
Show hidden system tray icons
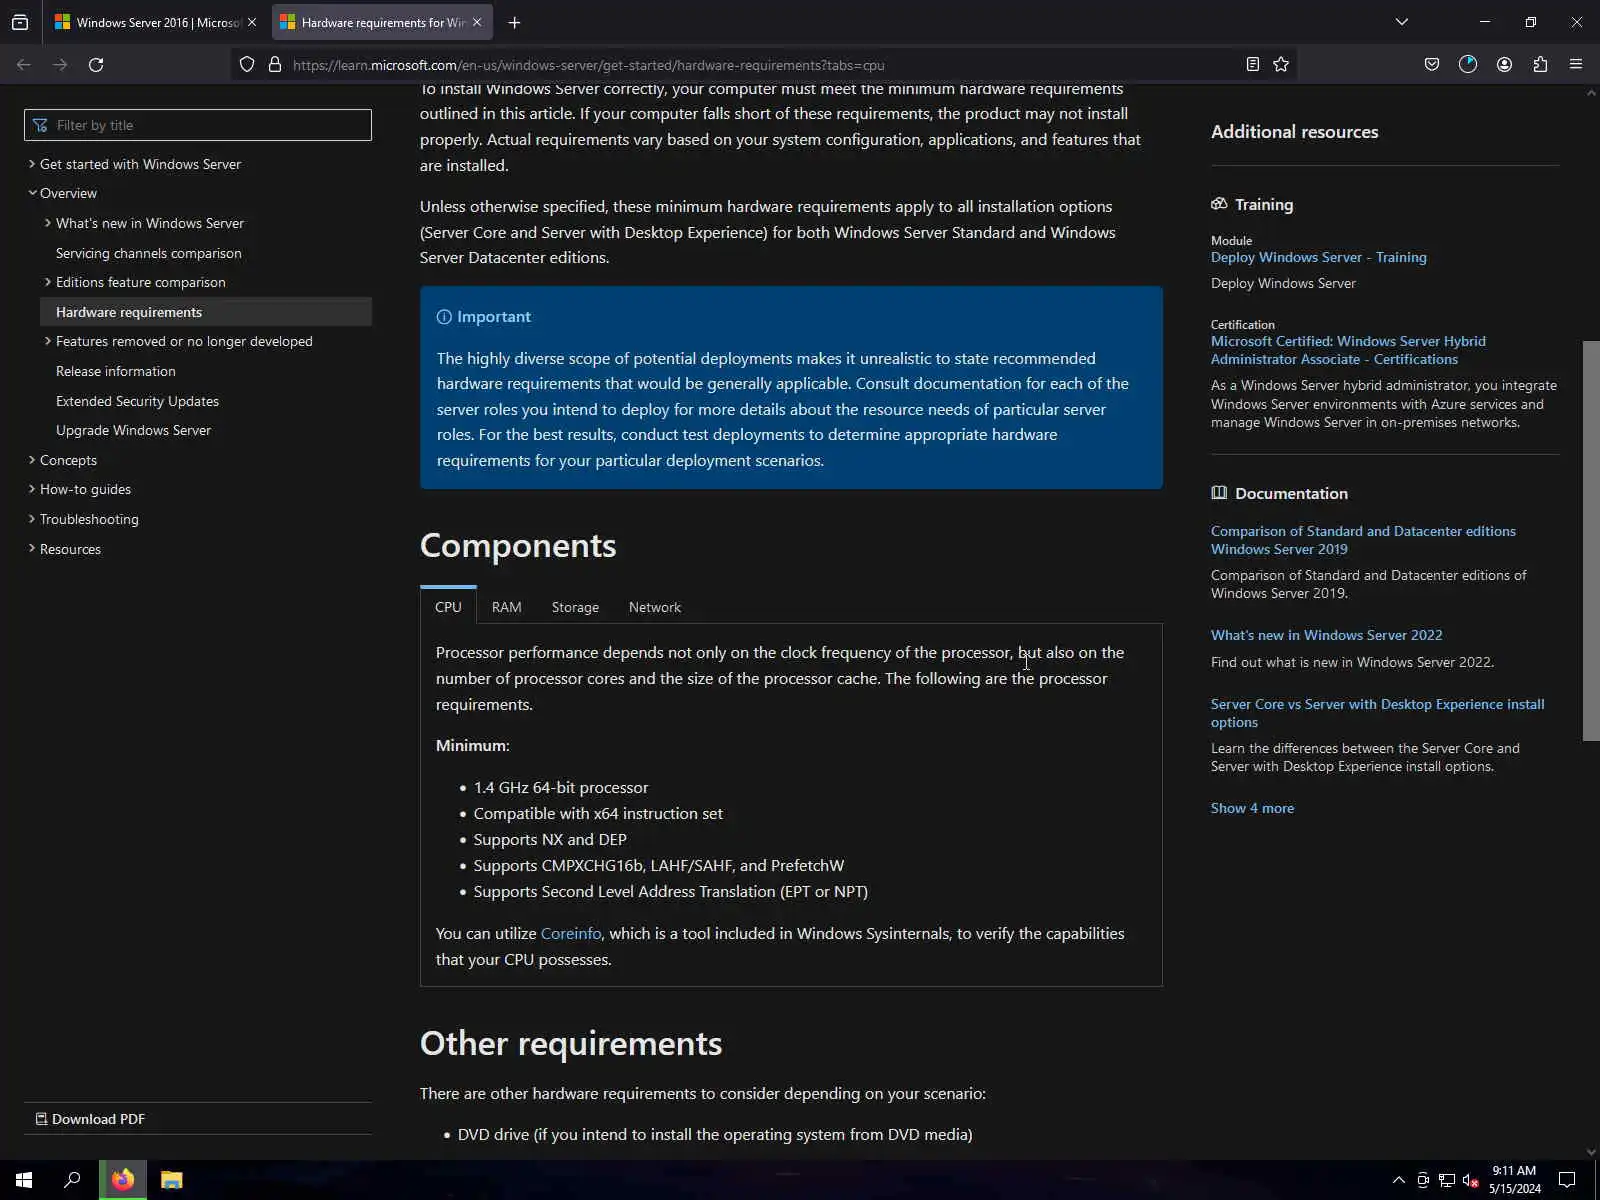tap(1398, 1180)
